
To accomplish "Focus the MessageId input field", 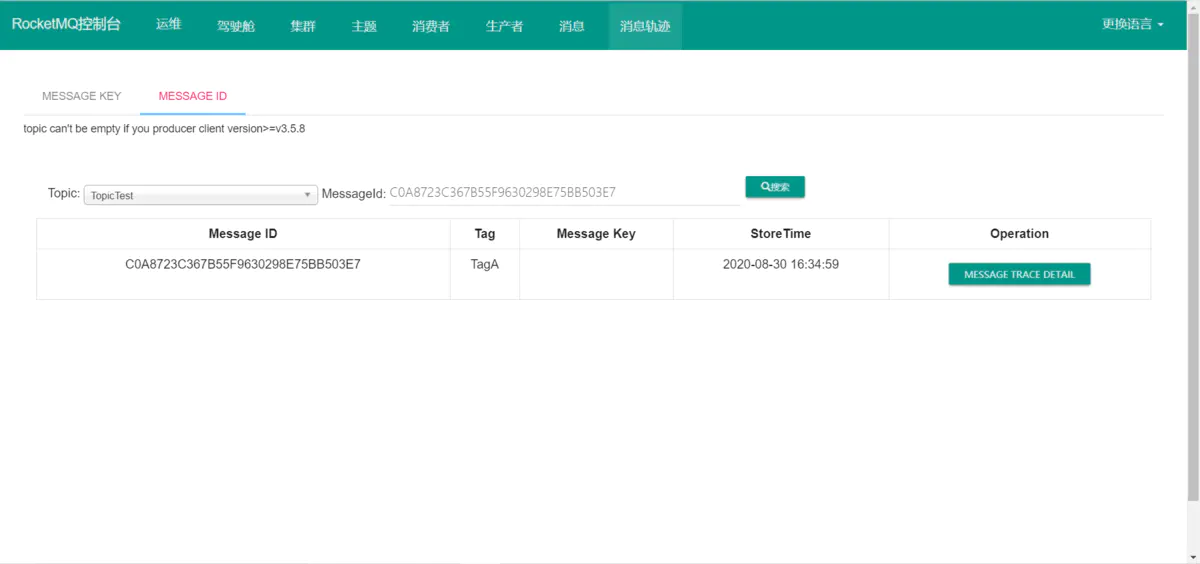I will (563, 193).
